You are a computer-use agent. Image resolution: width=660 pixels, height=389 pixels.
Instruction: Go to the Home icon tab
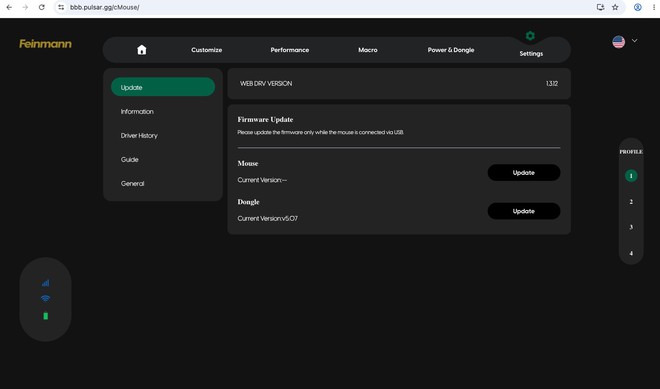142,50
